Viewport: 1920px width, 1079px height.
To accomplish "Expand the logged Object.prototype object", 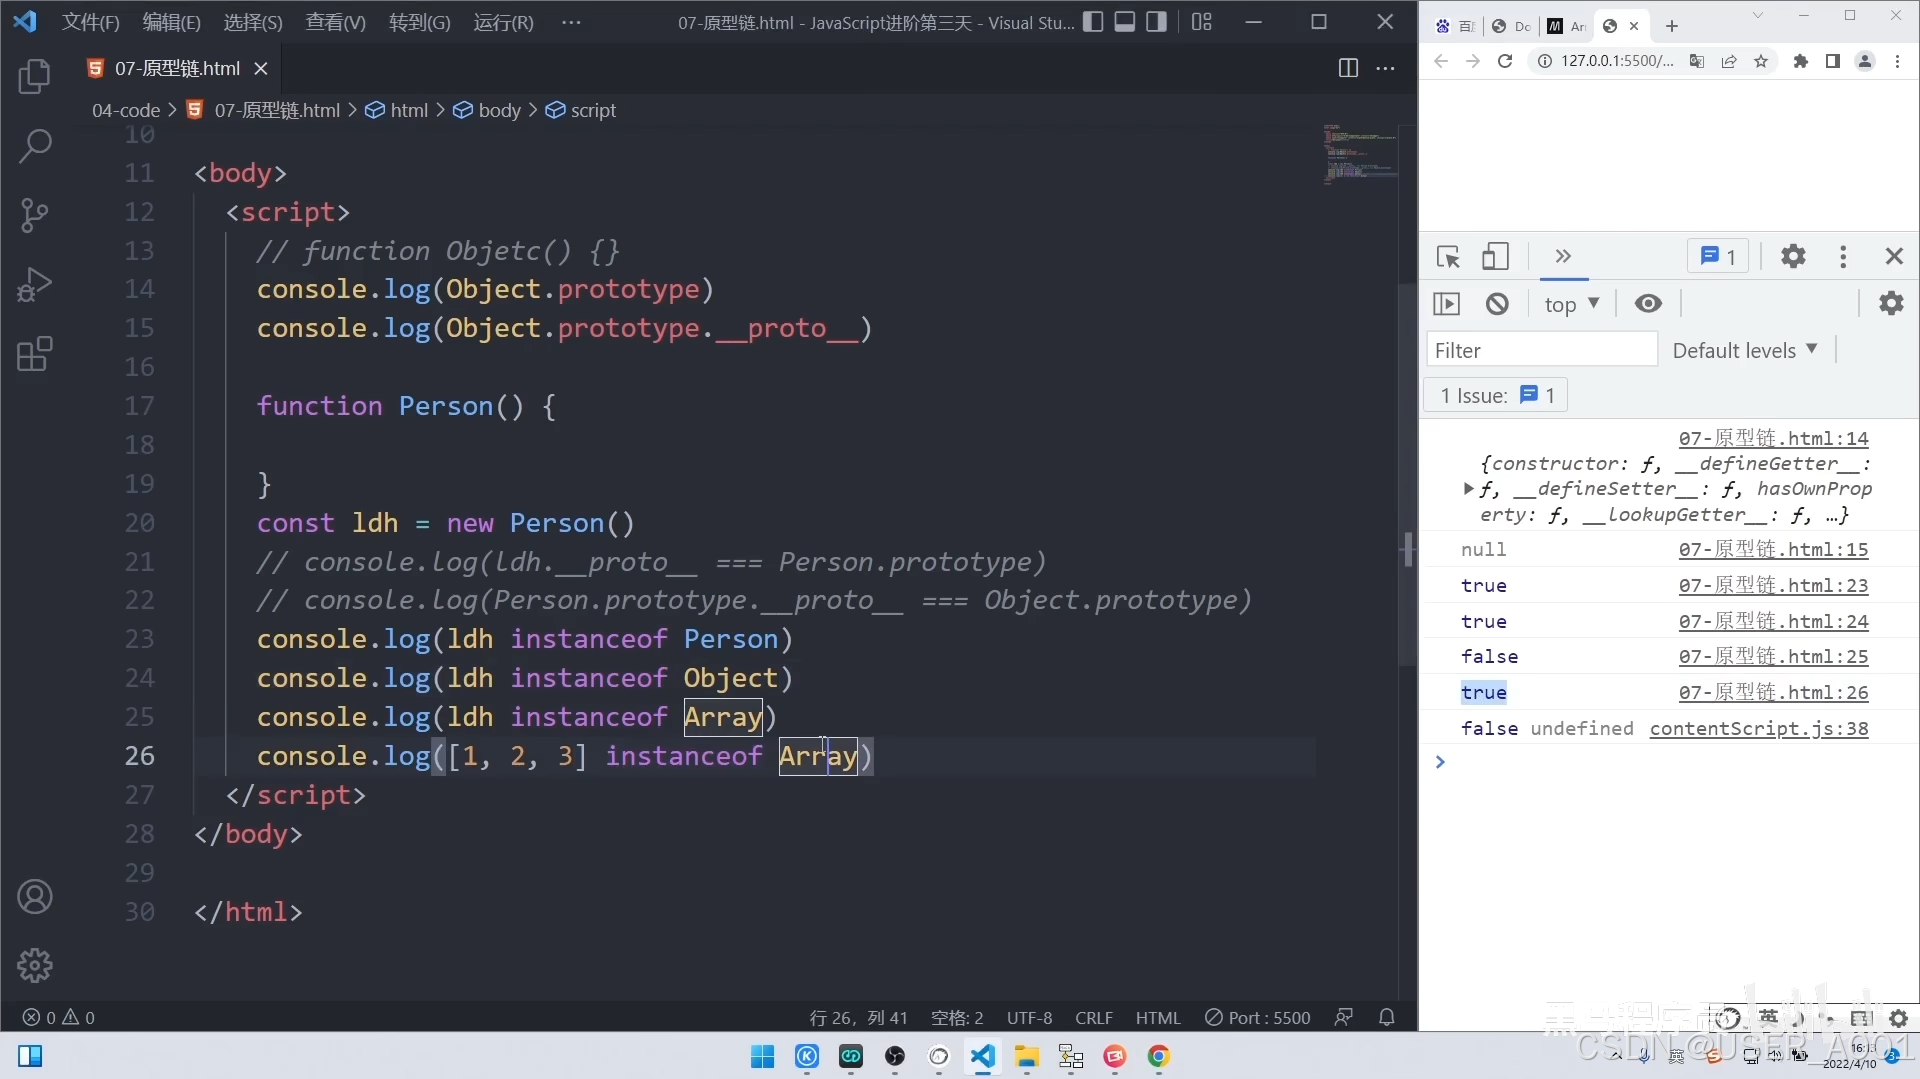I will click(x=1468, y=489).
